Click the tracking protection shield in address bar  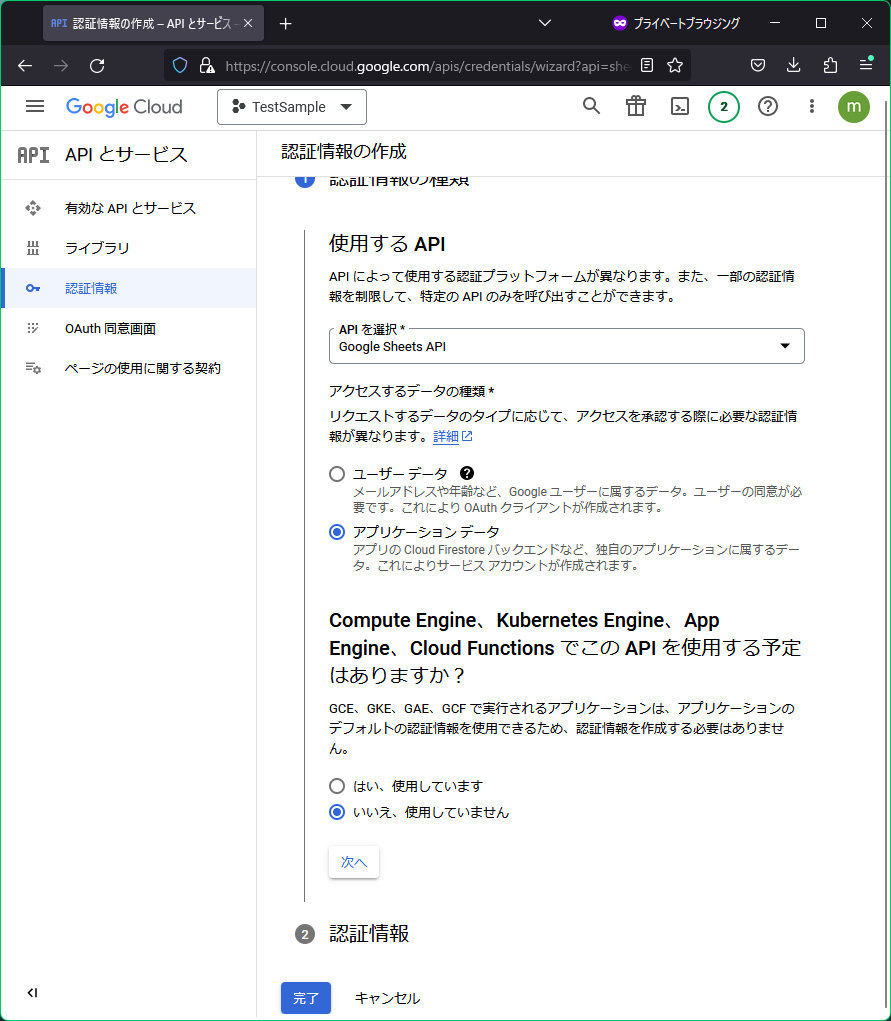pos(180,66)
